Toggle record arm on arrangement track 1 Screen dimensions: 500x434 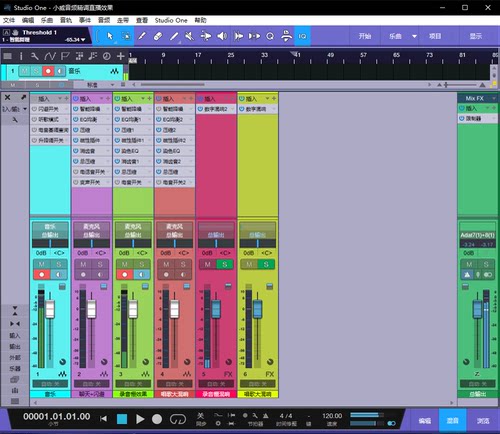(48, 71)
